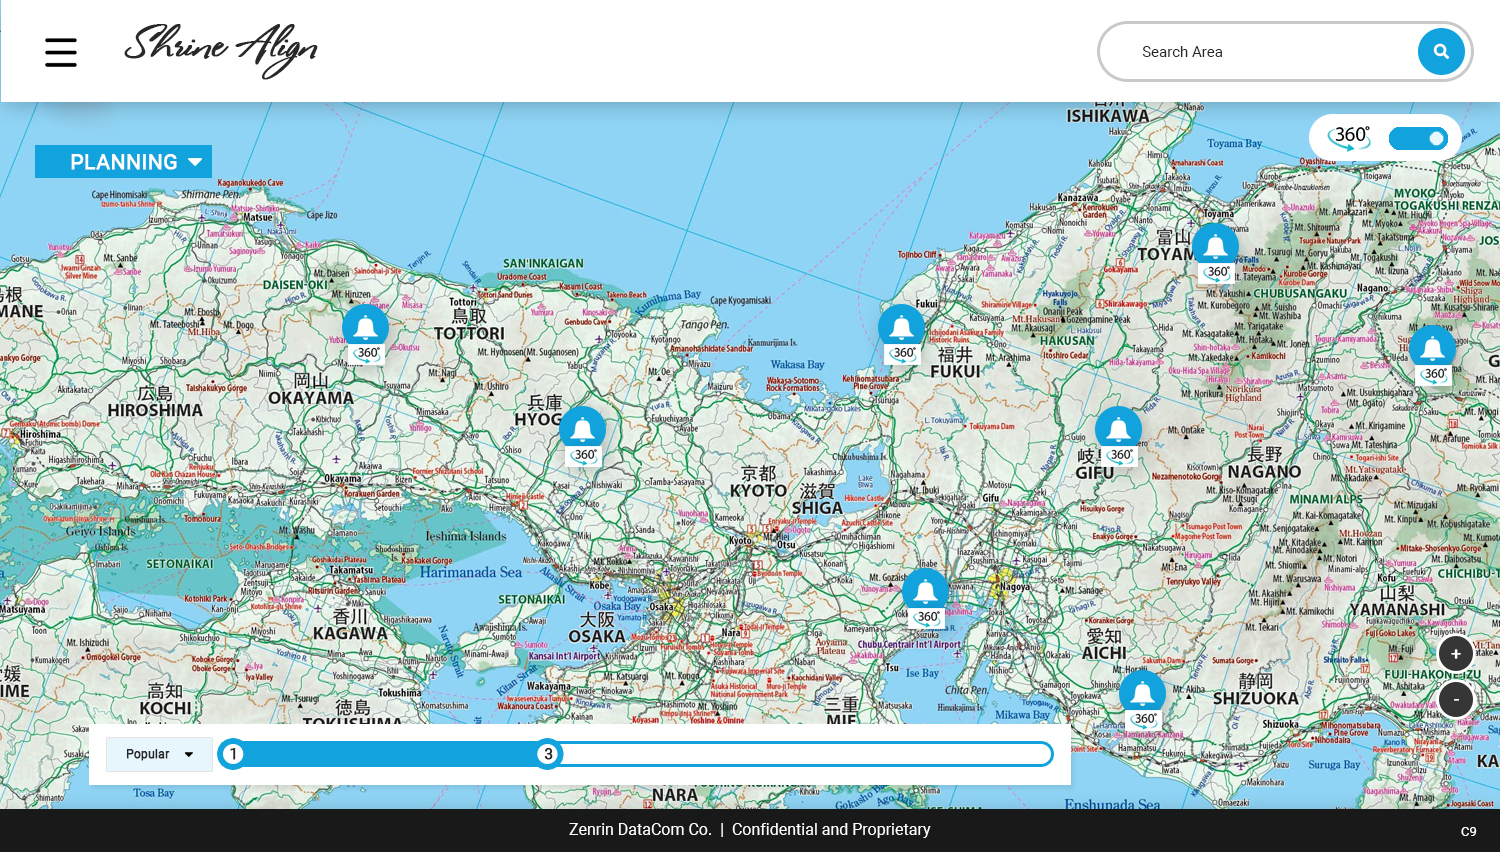1500x852 pixels.
Task: Toggle the 360° view switch
Action: point(1418,138)
